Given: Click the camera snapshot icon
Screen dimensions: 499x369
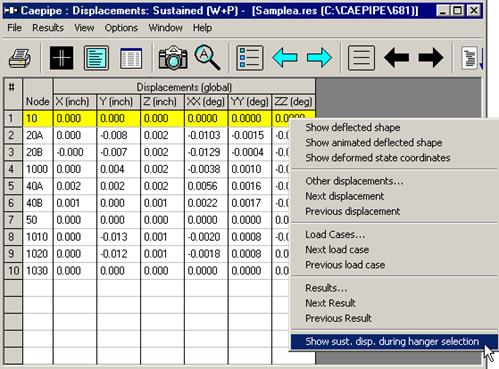Looking at the screenshot, I should [173, 58].
